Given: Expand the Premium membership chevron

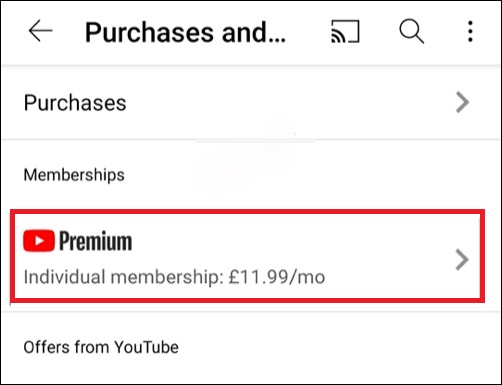Looking at the screenshot, I should 462,259.
